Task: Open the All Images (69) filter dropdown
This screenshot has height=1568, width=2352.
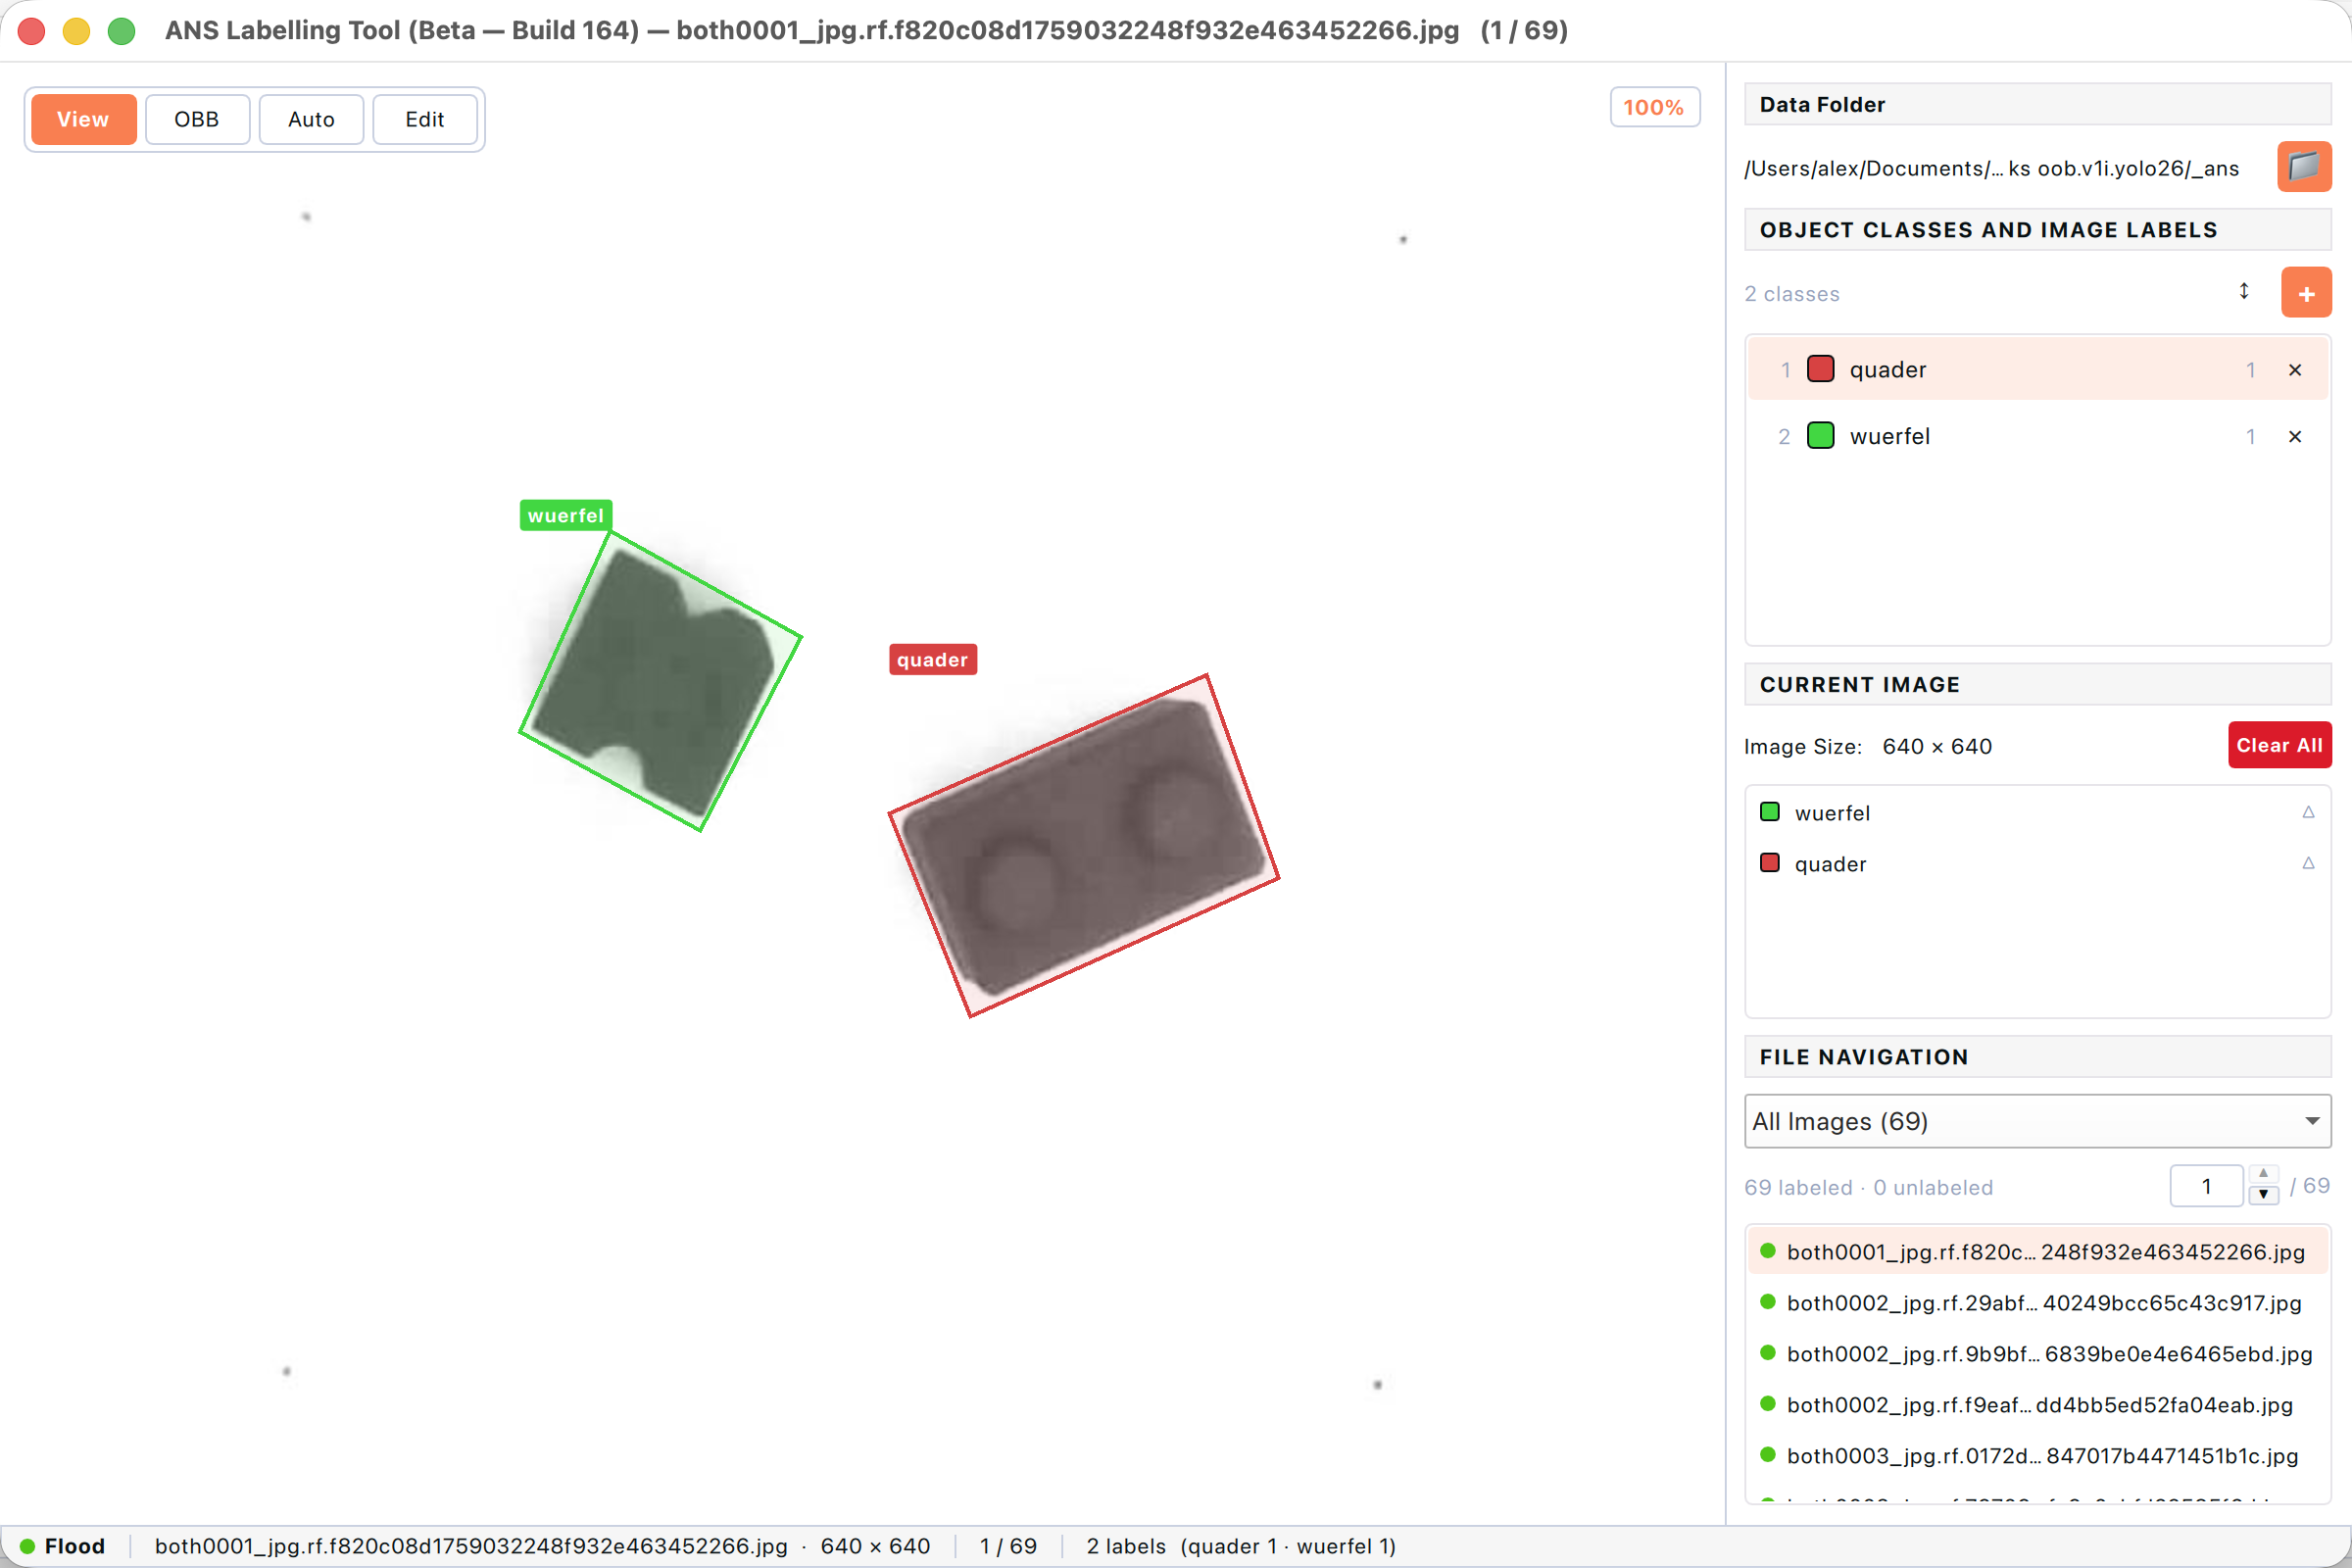Action: pyautogui.click(x=2037, y=1121)
